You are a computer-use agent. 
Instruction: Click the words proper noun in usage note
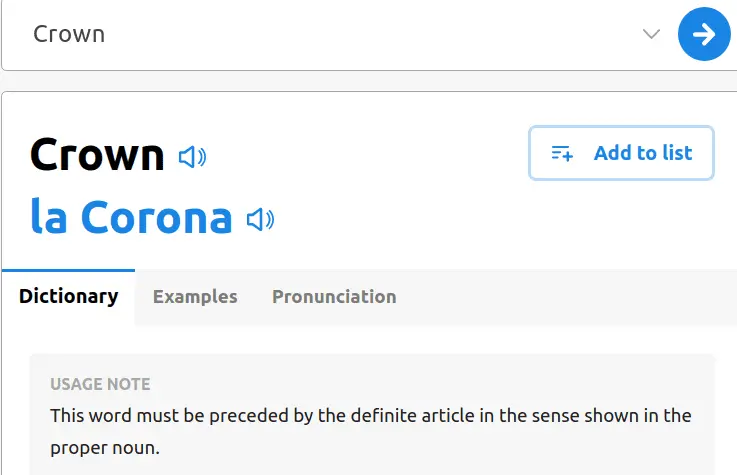pyautogui.click(x=104, y=447)
